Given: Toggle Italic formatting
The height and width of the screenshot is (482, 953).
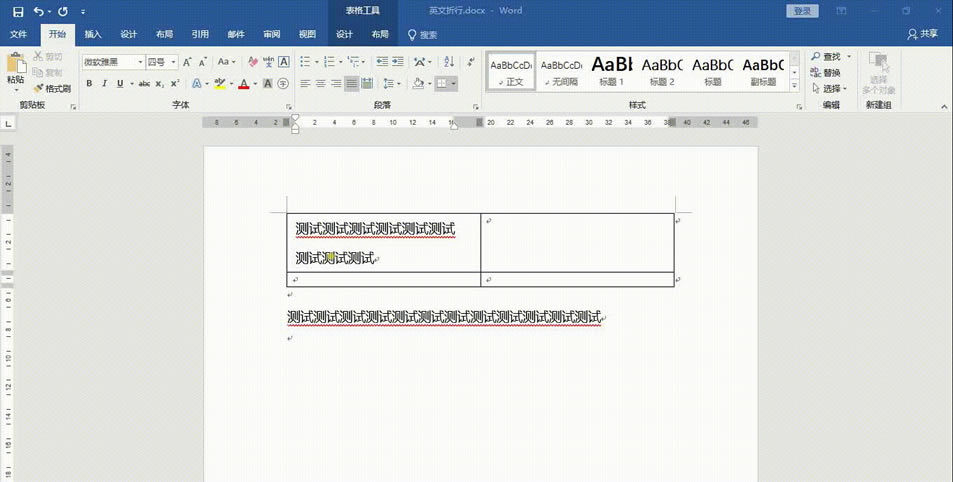Looking at the screenshot, I should 105,83.
